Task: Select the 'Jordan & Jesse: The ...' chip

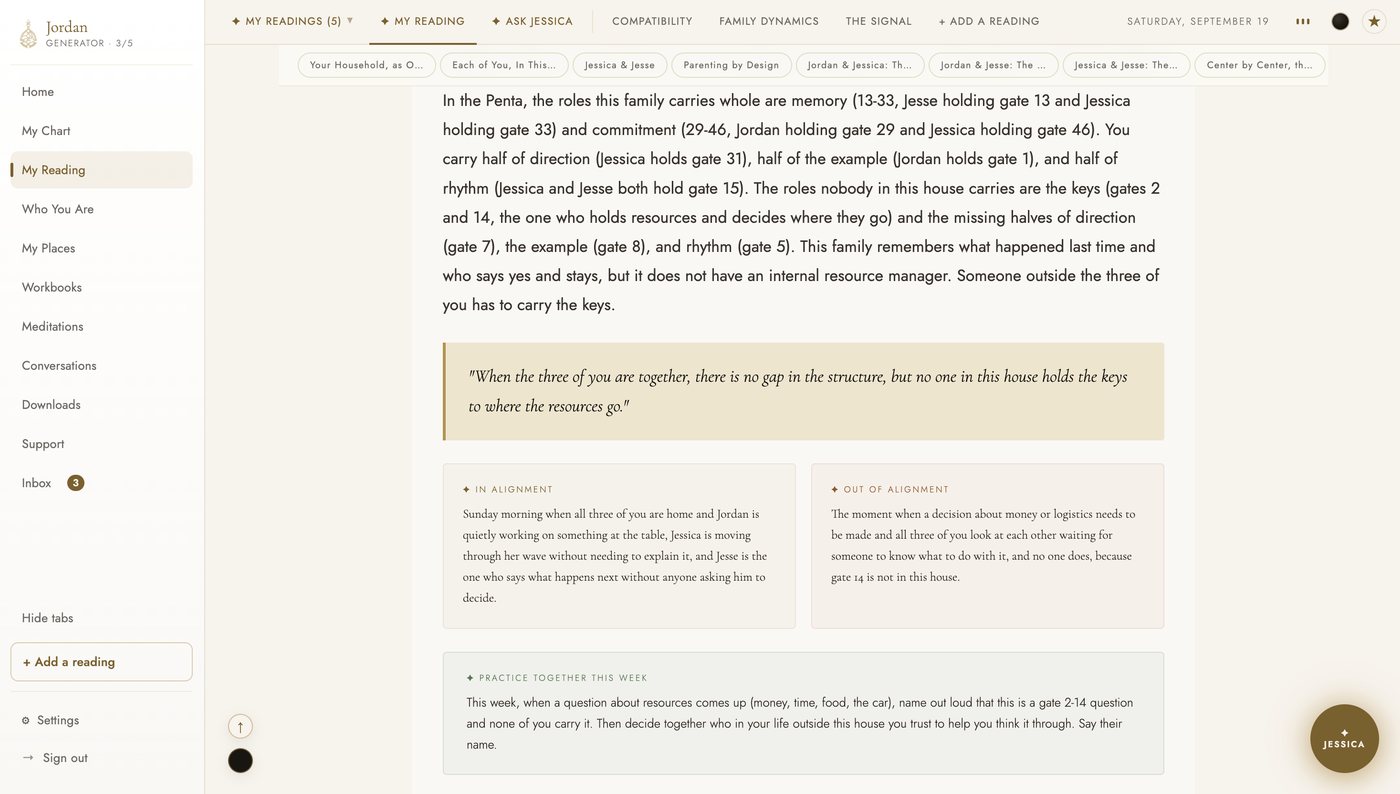Action: point(993,65)
